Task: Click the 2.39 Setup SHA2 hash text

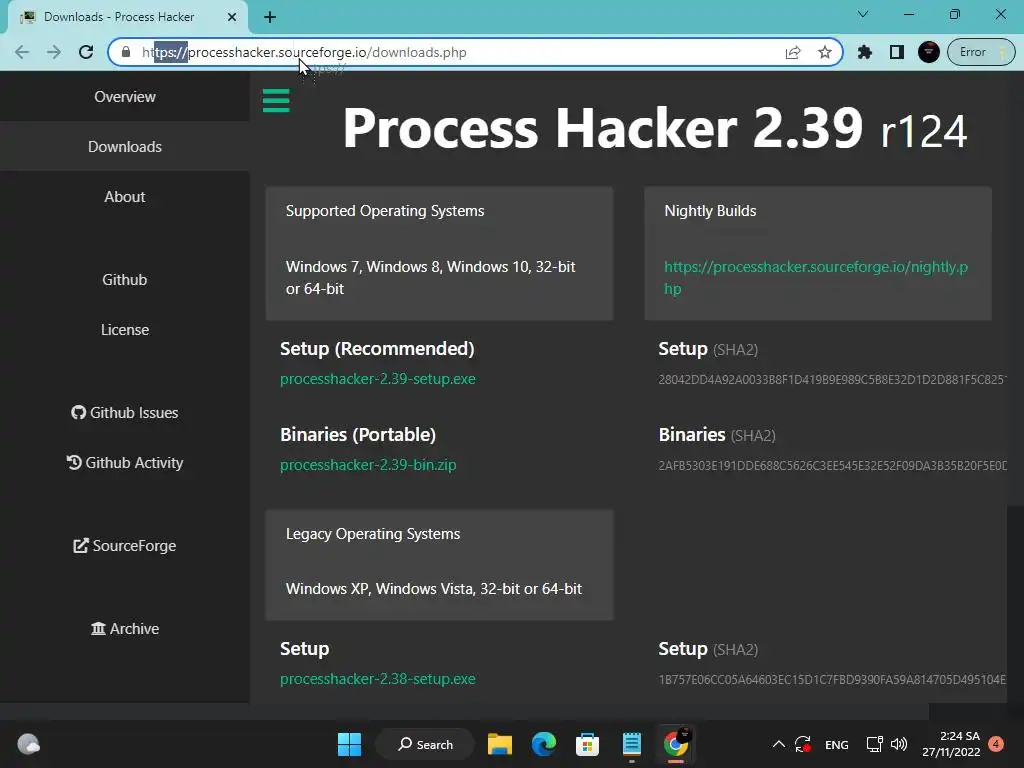Action: coord(832,379)
